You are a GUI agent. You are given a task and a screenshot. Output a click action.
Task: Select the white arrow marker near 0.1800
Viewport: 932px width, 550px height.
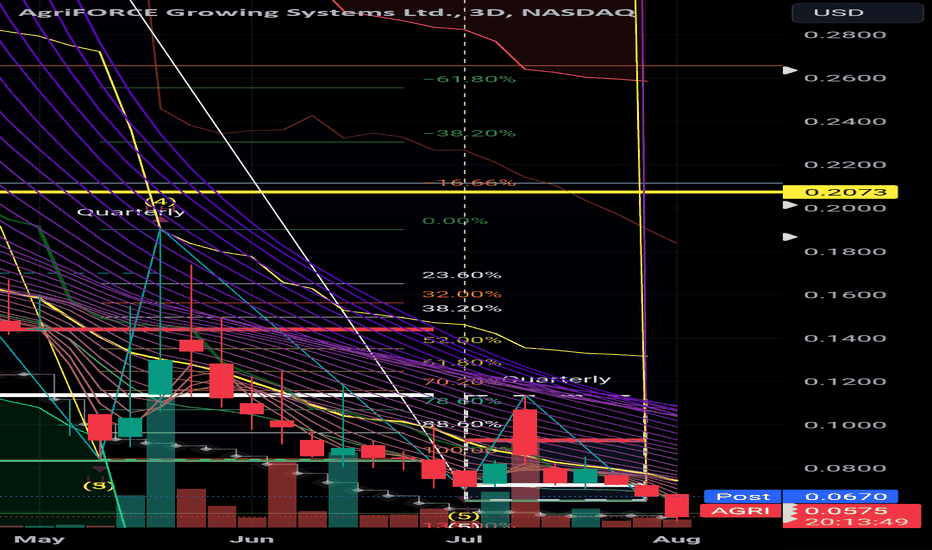point(790,237)
